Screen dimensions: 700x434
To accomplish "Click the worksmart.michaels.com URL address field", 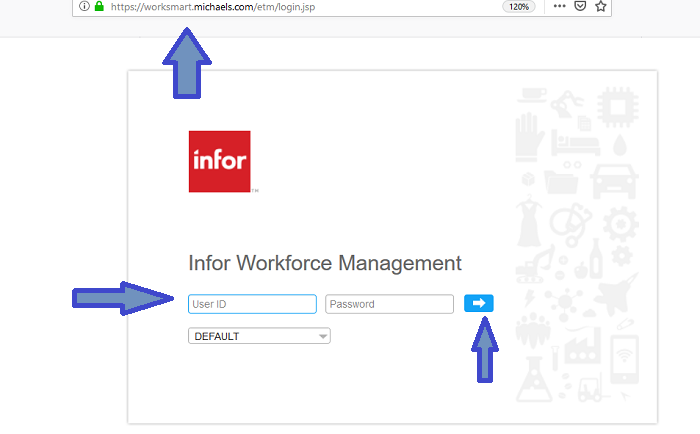I will pos(213,7).
